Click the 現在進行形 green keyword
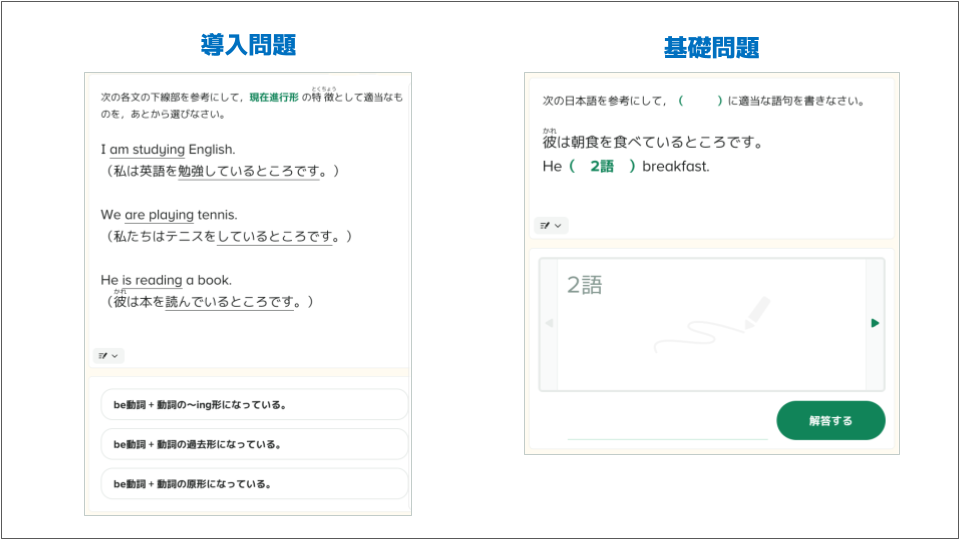The height and width of the screenshot is (540, 960). (x=274, y=97)
